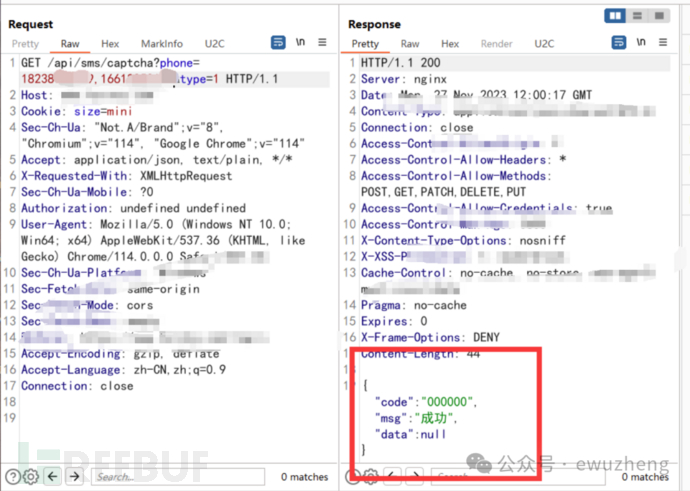Open the Response Render tab
Screen dimensions: 690x491
(x=496, y=44)
